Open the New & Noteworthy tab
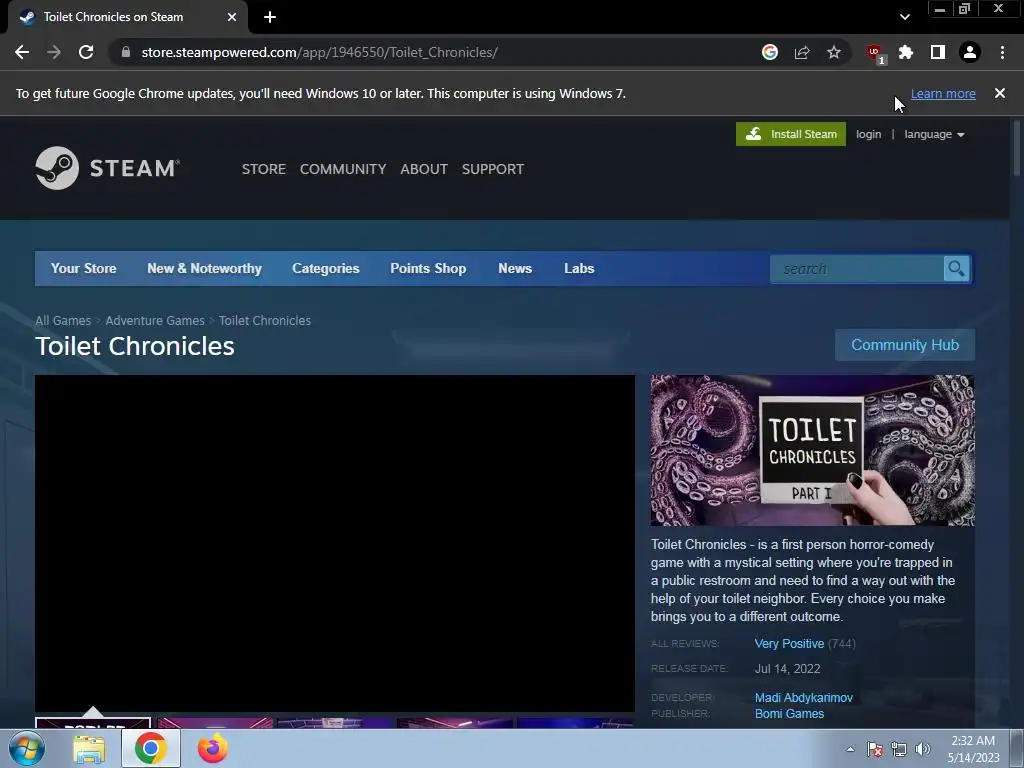The image size is (1024, 768). [x=204, y=268]
